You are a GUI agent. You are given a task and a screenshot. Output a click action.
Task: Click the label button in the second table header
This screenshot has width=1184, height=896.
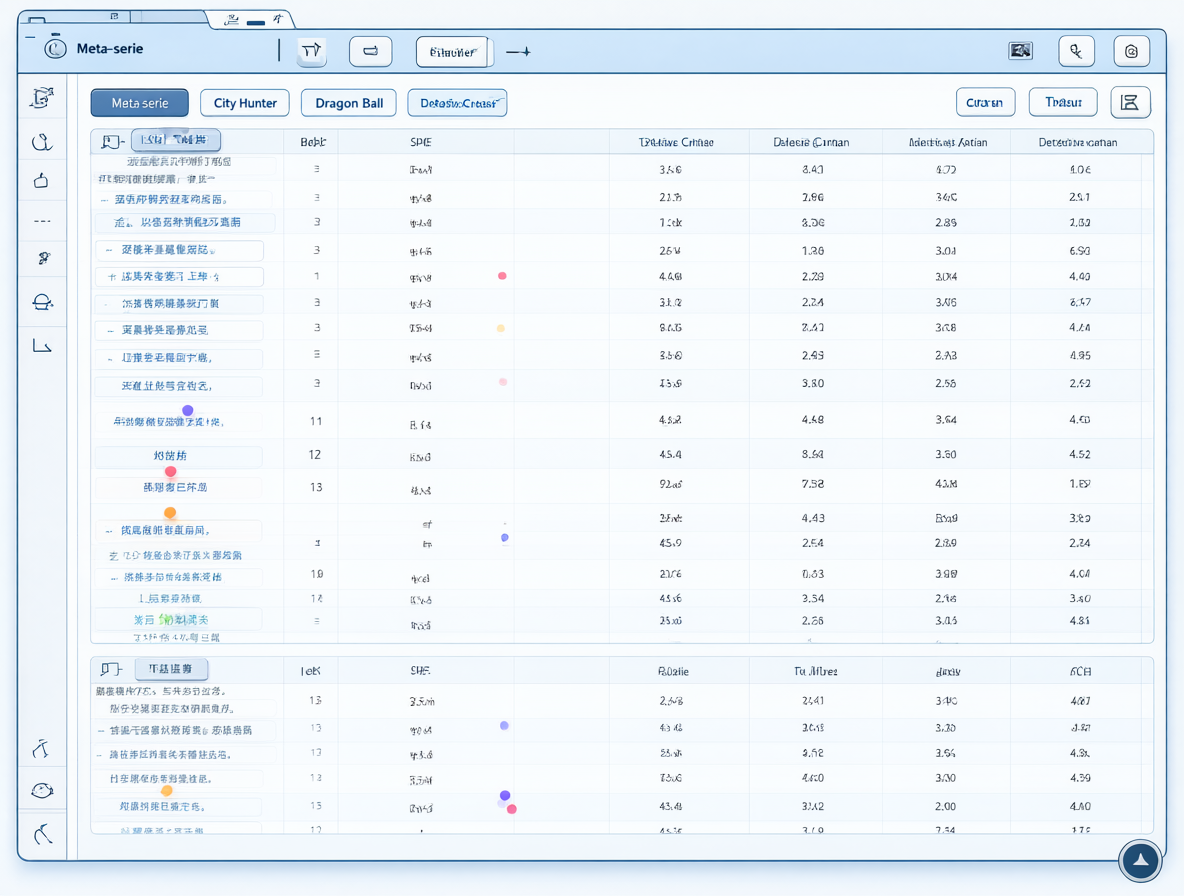click(171, 669)
